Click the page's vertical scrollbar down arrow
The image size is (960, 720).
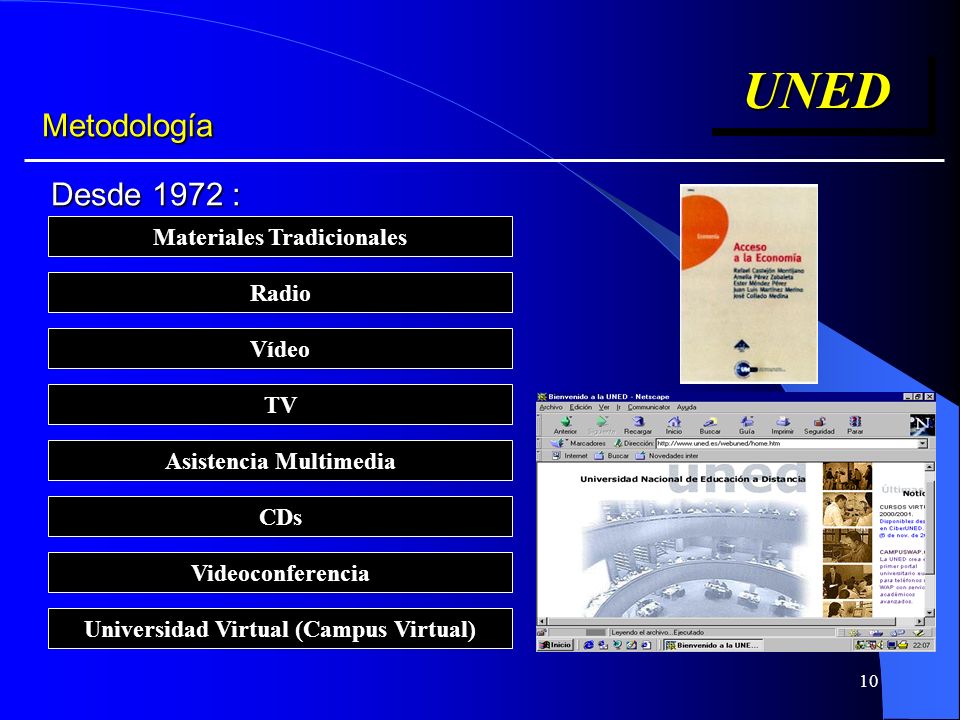tap(929, 612)
